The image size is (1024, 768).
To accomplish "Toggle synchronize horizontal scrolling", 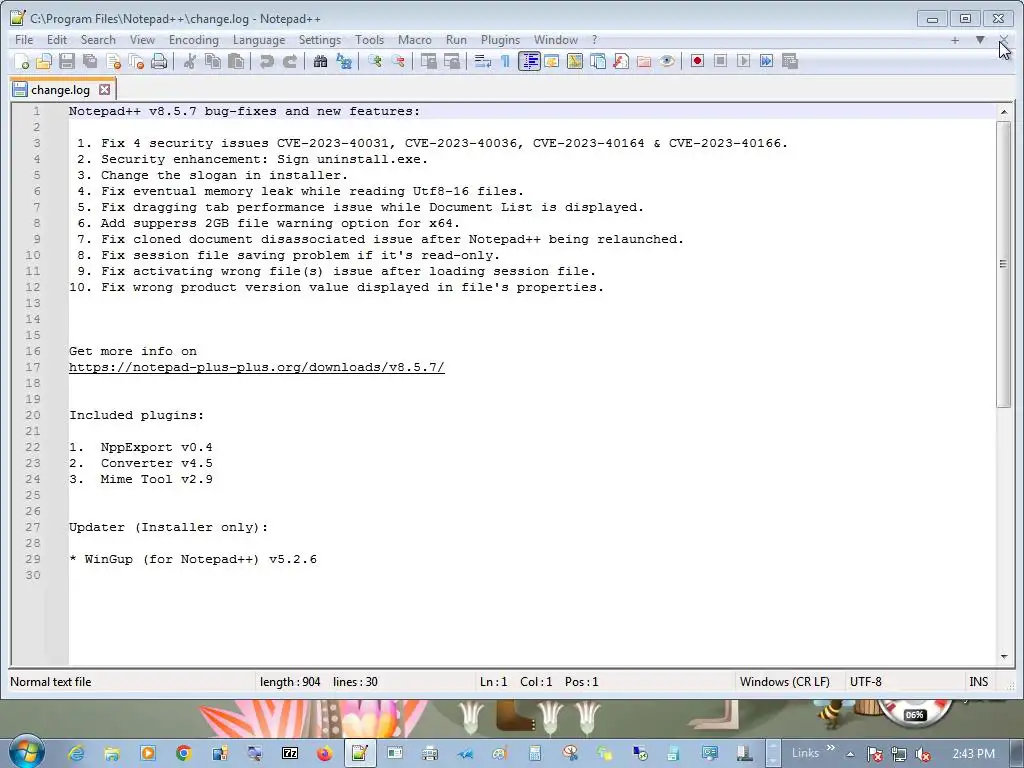I will point(452,61).
